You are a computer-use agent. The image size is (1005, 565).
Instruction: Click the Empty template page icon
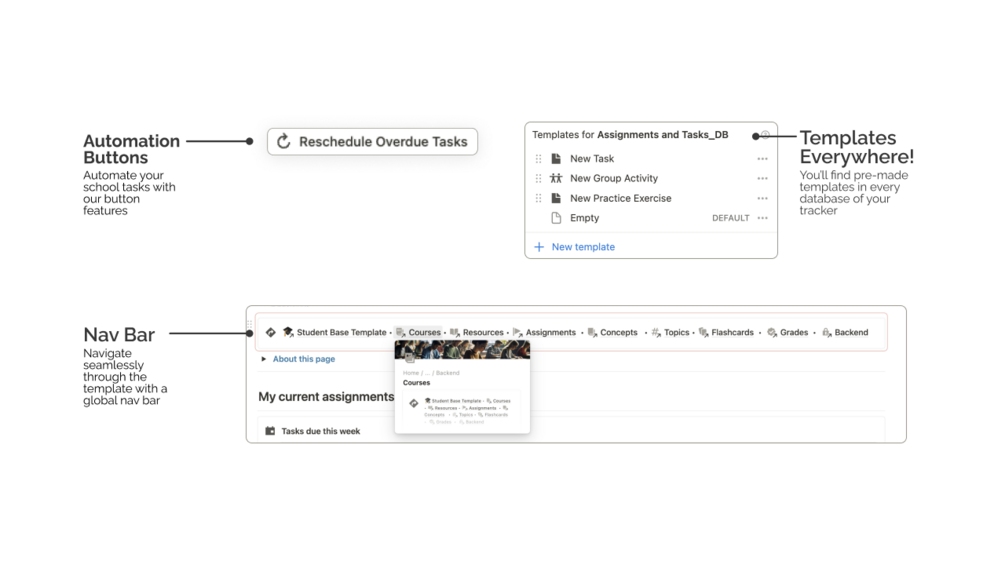(x=556, y=218)
